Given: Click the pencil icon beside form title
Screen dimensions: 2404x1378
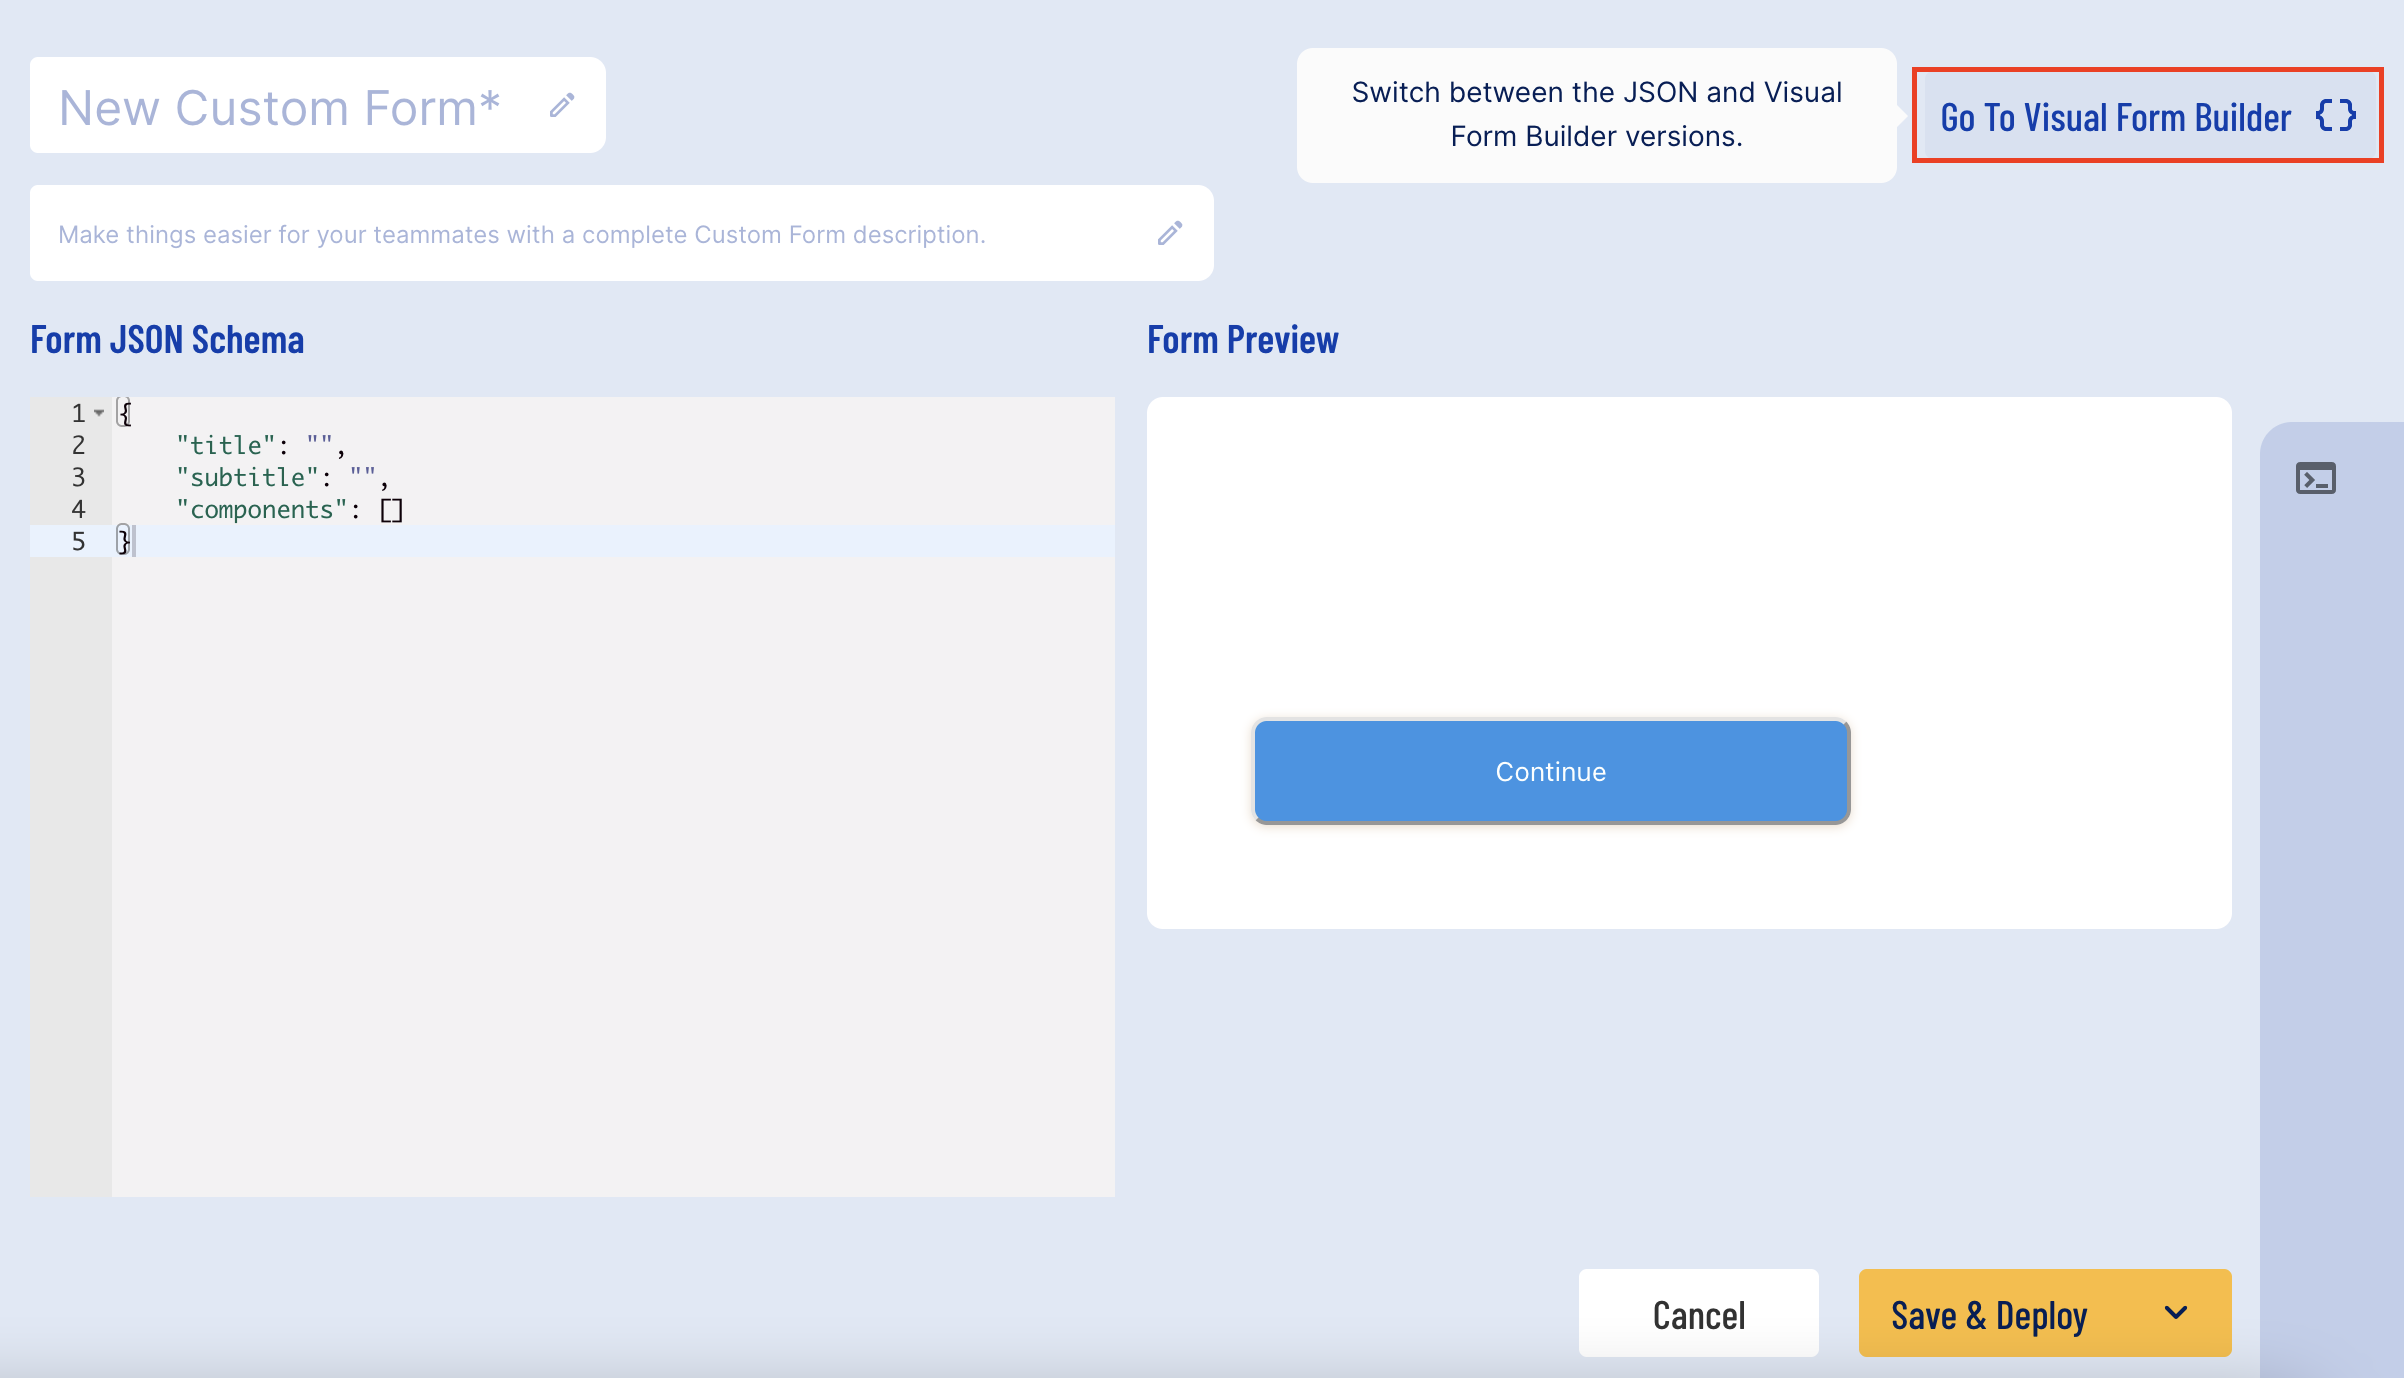Looking at the screenshot, I should pos(562,106).
